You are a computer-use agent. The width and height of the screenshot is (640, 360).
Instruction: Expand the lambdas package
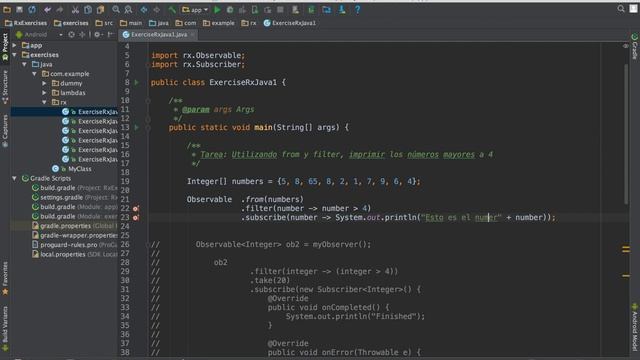click(x=44, y=93)
